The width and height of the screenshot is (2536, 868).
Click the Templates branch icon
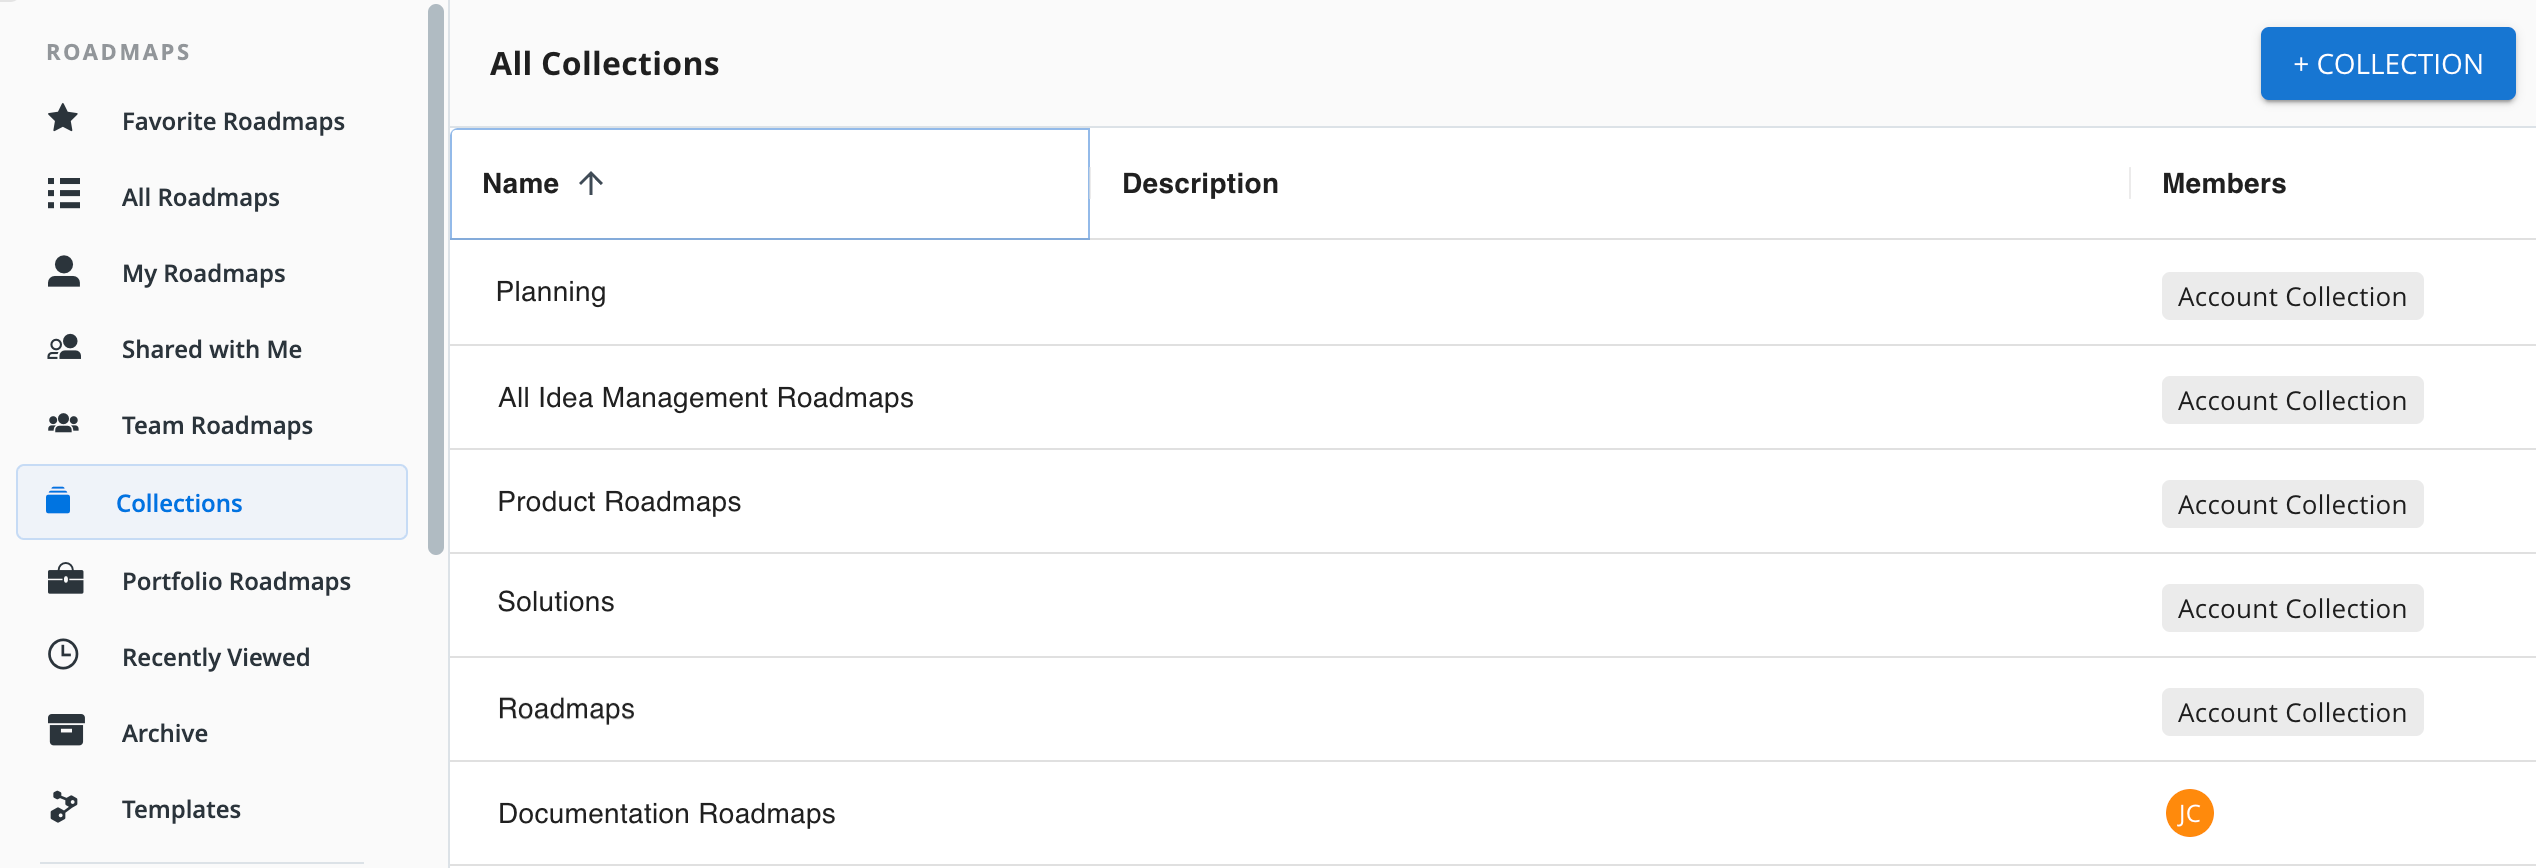[63, 807]
